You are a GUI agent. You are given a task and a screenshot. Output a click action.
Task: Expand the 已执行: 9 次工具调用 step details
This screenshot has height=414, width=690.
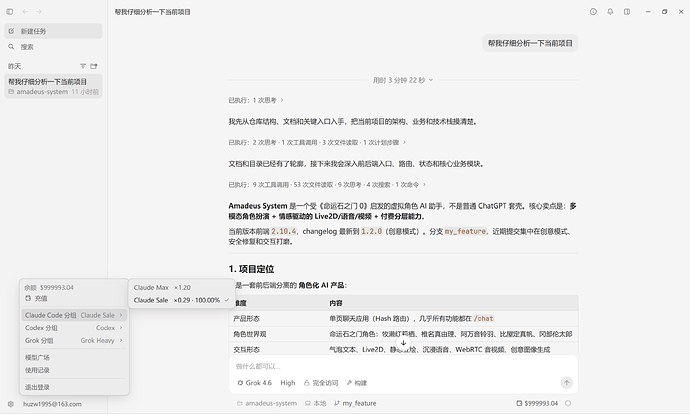point(327,185)
